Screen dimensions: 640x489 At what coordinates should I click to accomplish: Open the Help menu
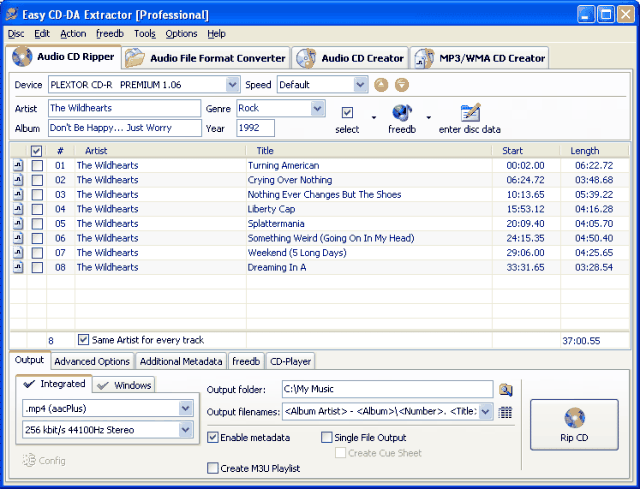tap(216, 34)
